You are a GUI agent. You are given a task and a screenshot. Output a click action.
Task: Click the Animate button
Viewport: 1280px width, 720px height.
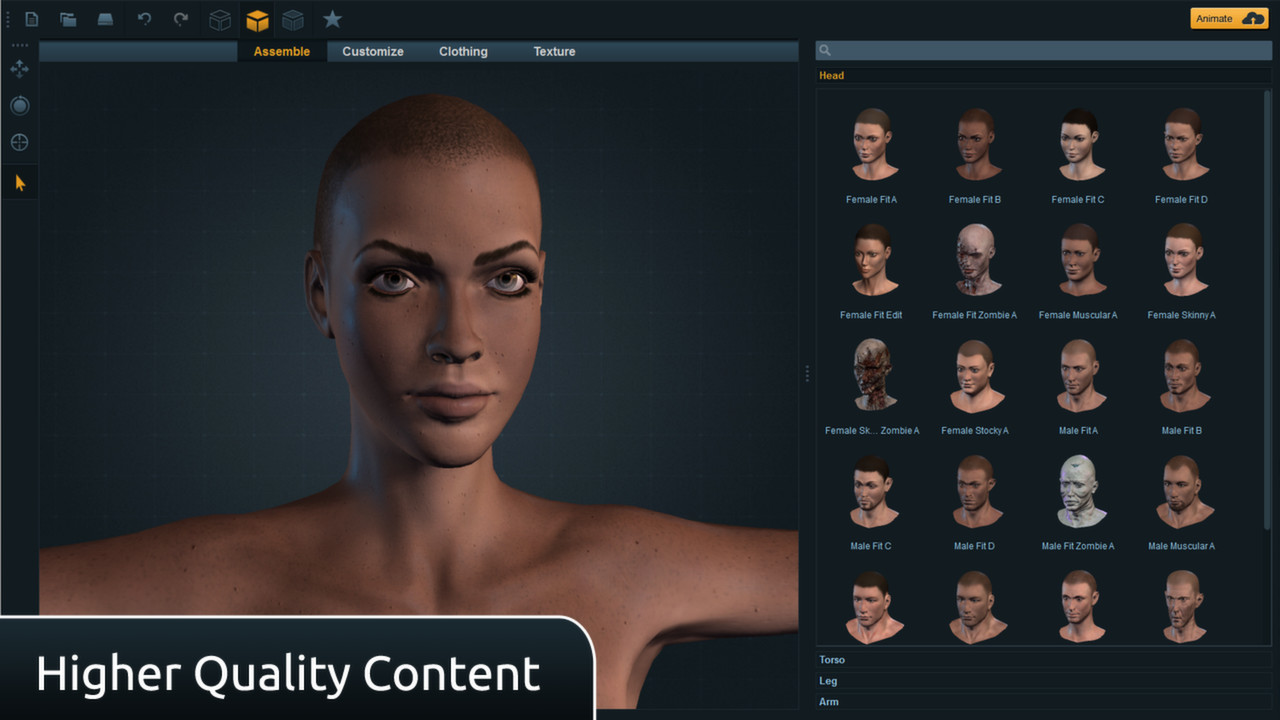1228,18
